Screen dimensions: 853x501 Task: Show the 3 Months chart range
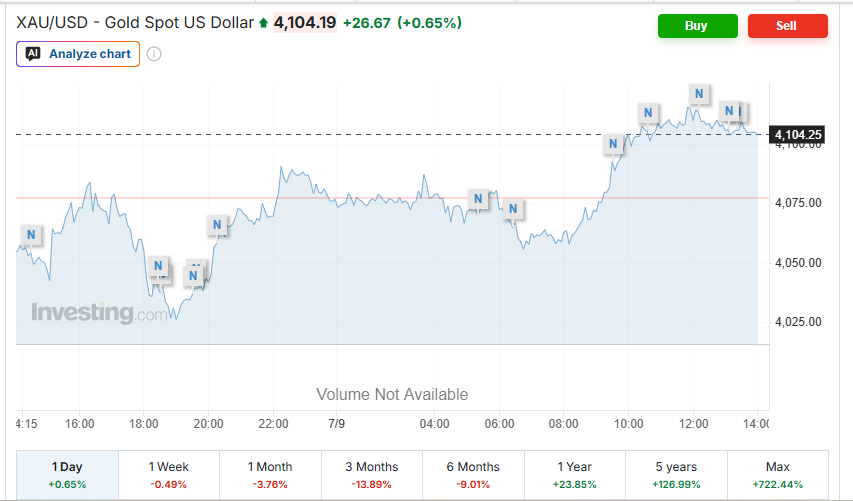pos(372,474)
